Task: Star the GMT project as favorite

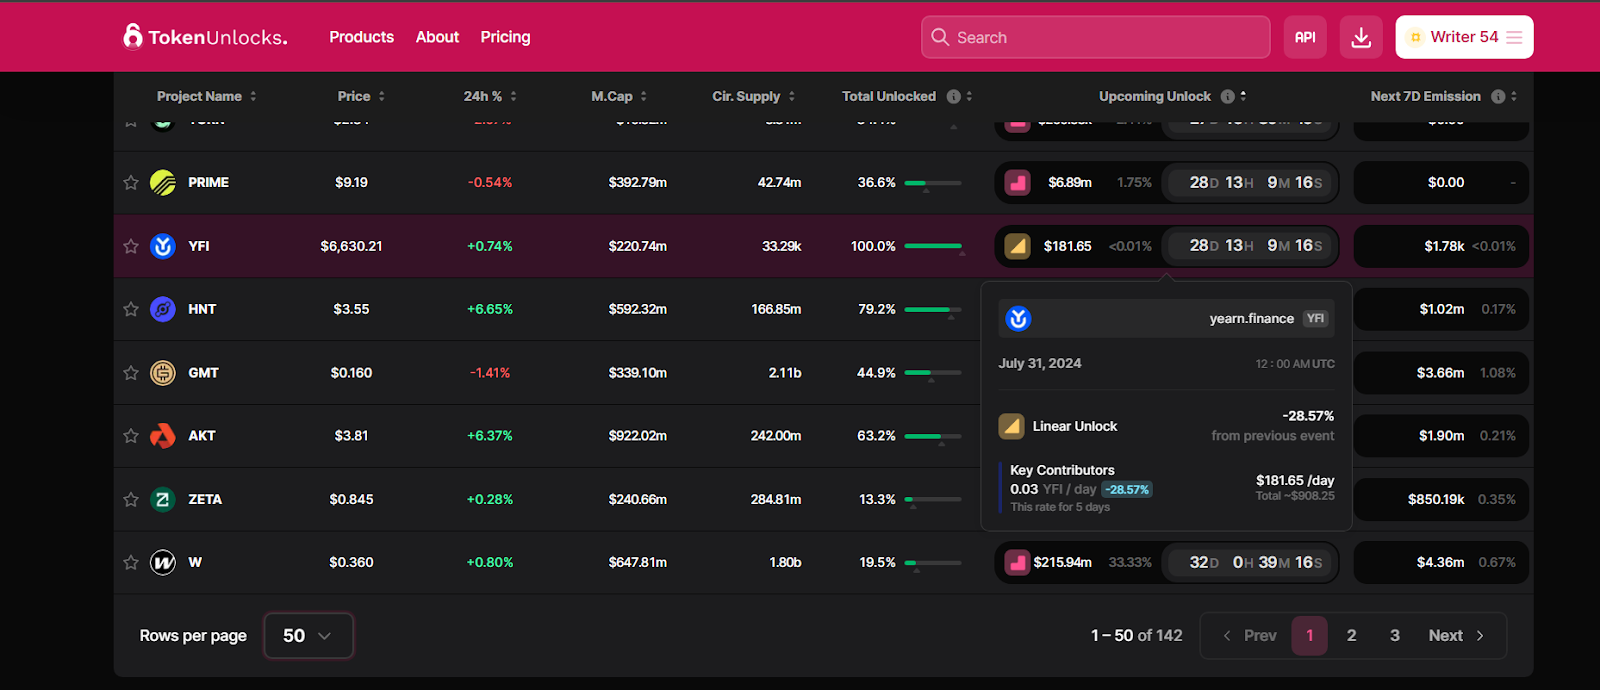Action: 131,373
